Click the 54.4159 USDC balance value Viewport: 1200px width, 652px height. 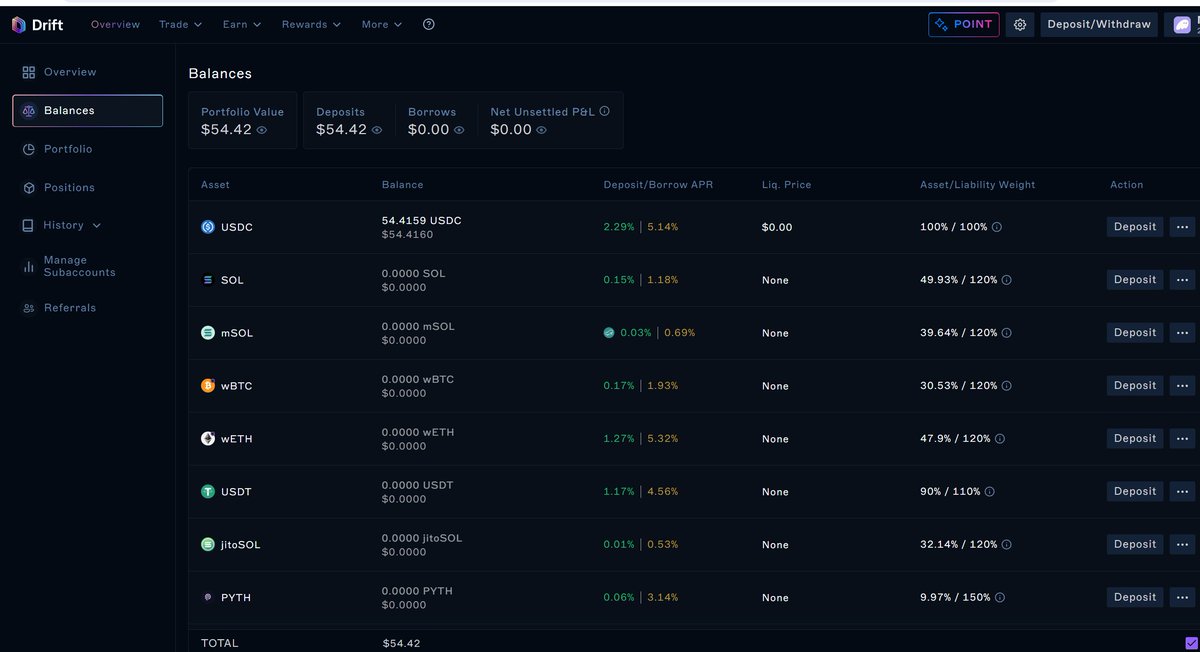click(422, 220)
